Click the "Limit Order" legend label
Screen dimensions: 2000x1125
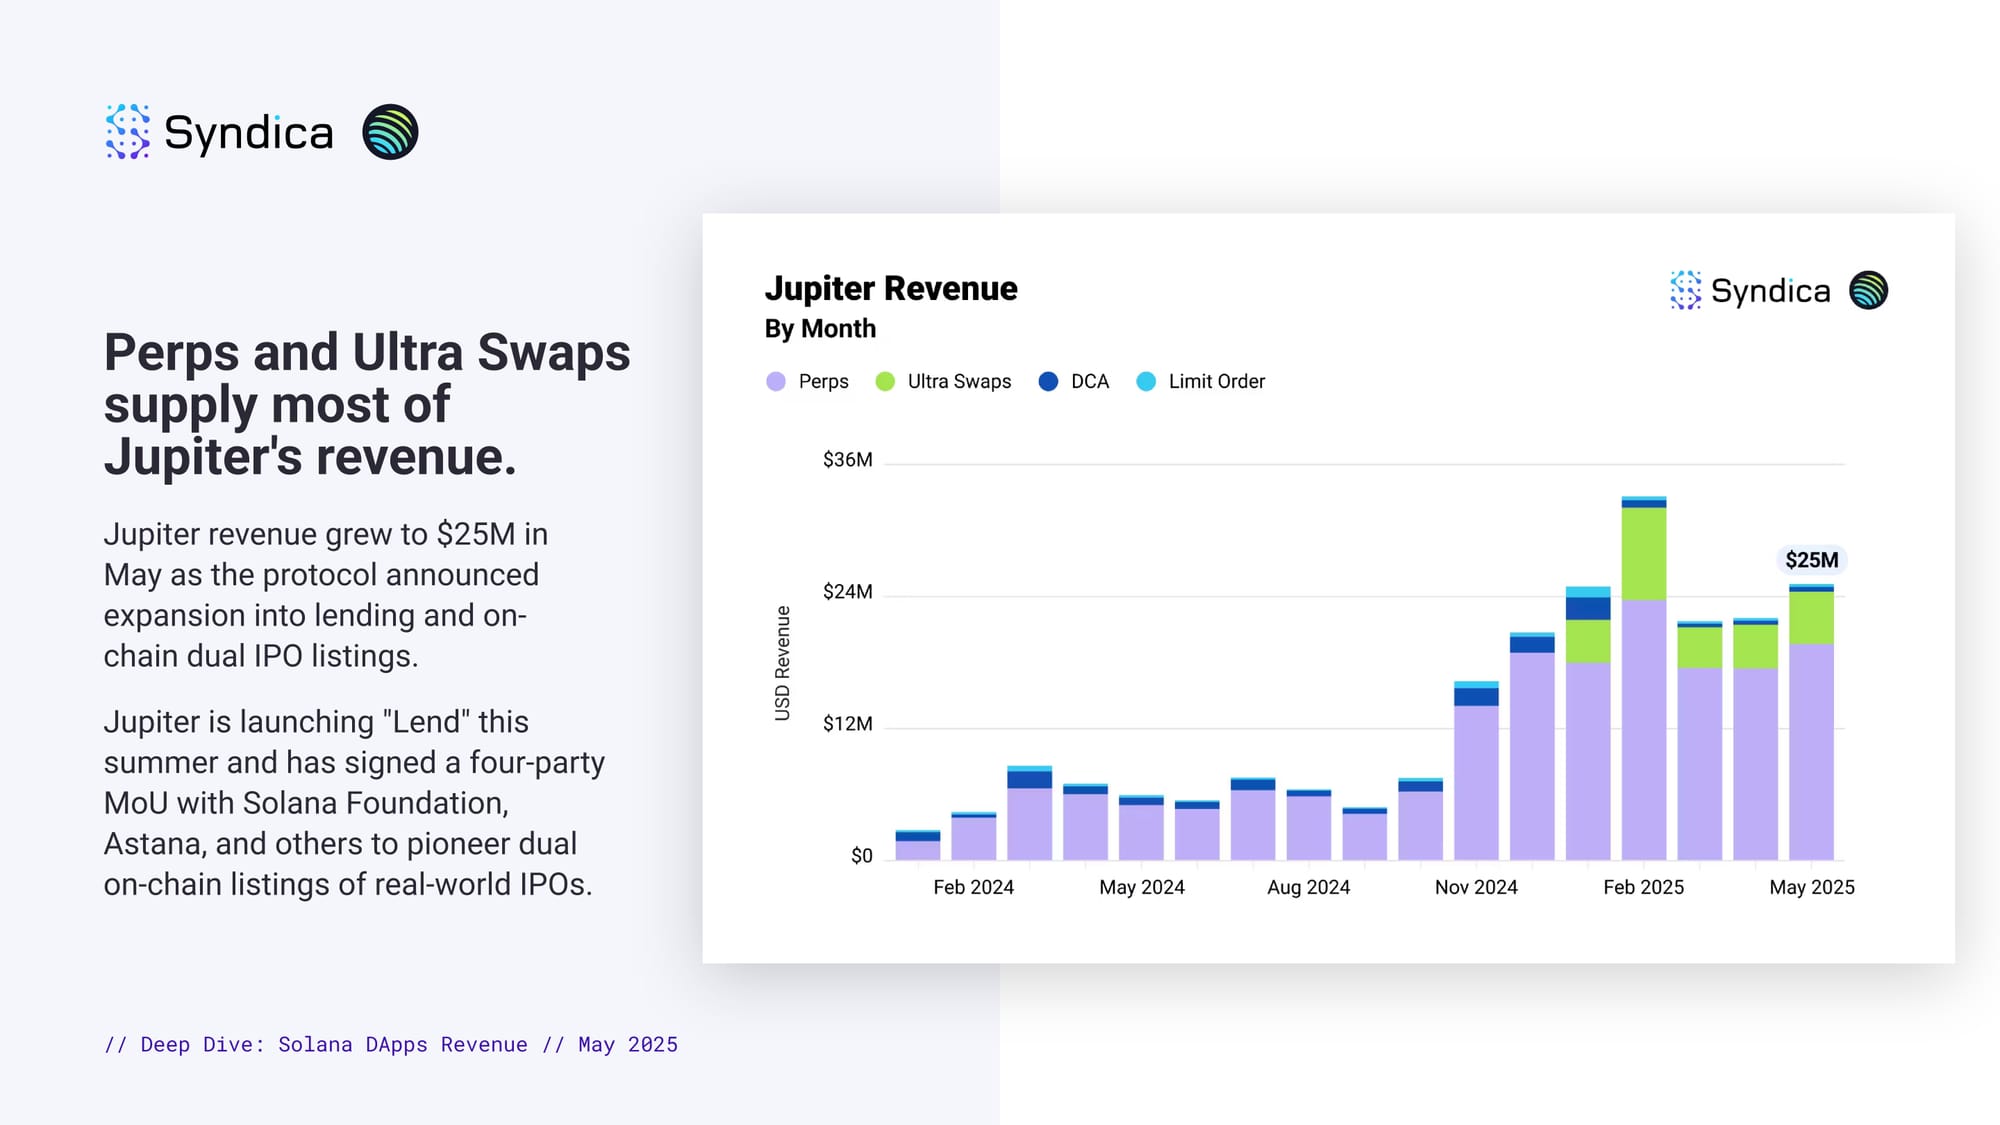click(1216, 381)
